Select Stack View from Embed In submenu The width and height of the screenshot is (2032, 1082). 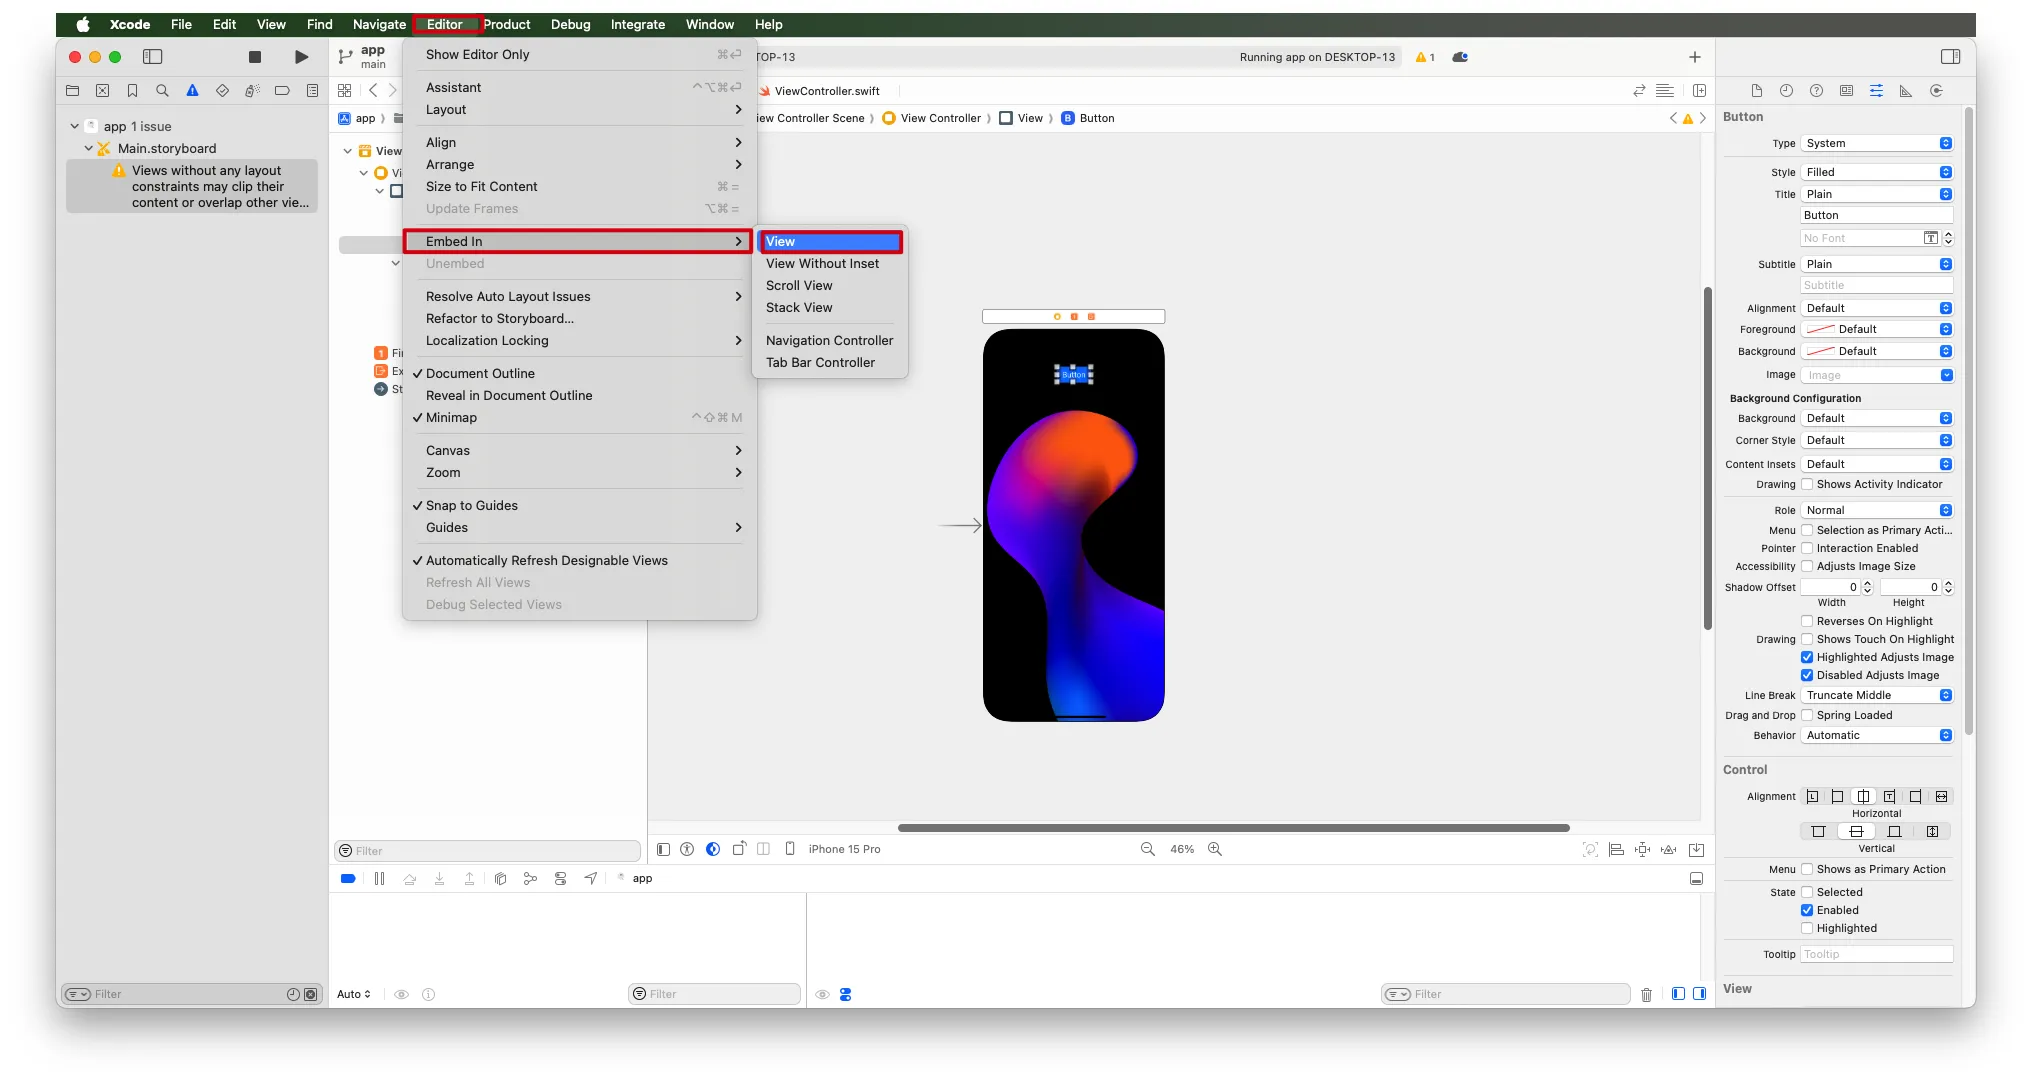(799, 308)
